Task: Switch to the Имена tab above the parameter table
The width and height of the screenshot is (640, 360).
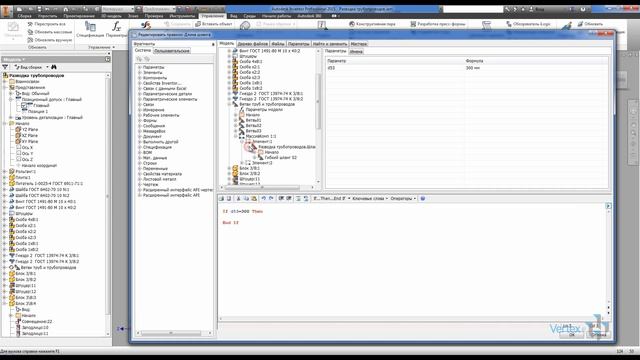Action: click(356, 51)
